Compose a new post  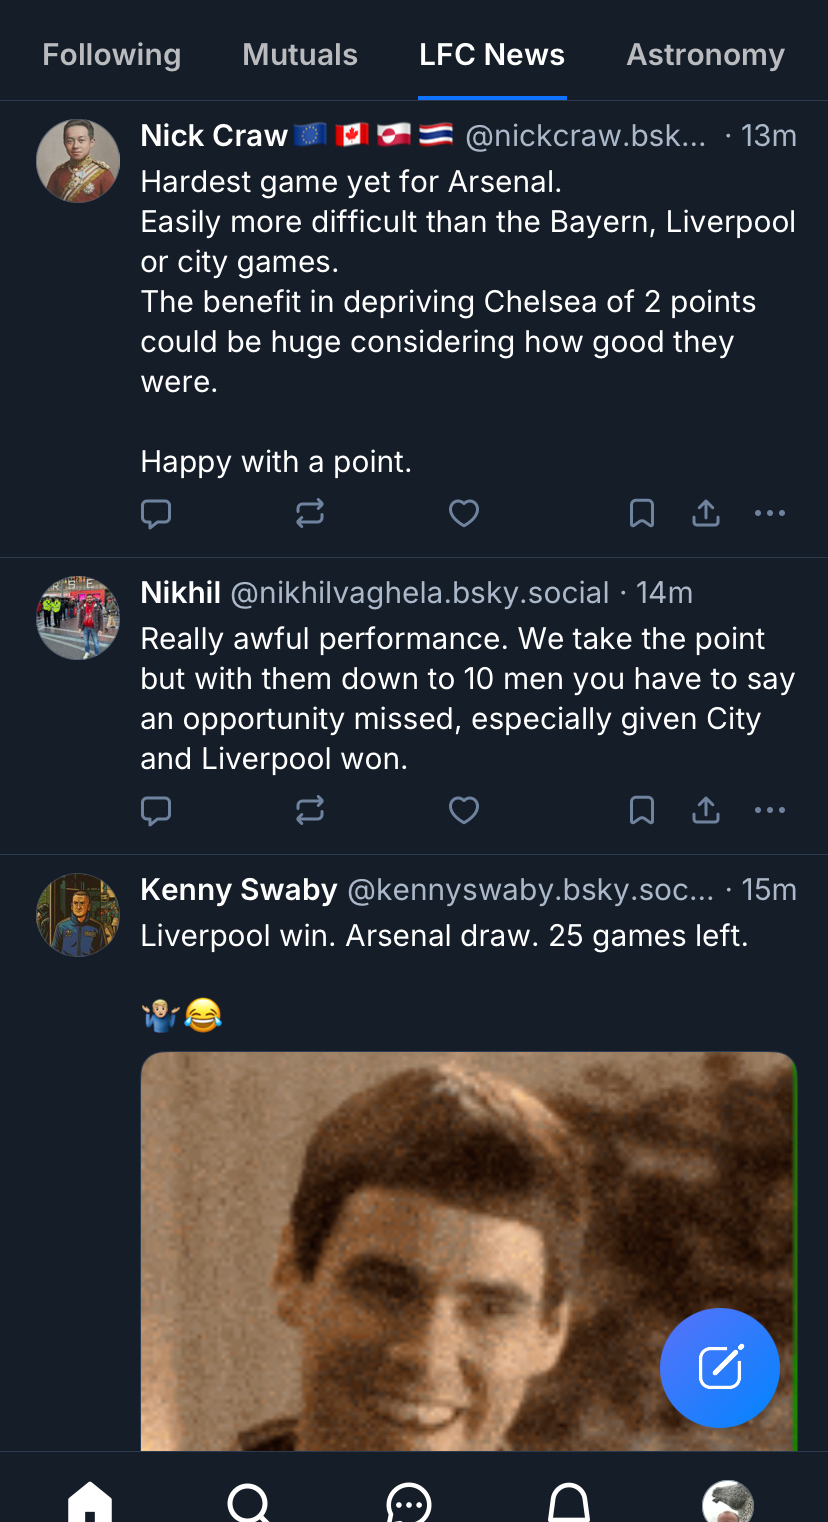pos(720,1368)
